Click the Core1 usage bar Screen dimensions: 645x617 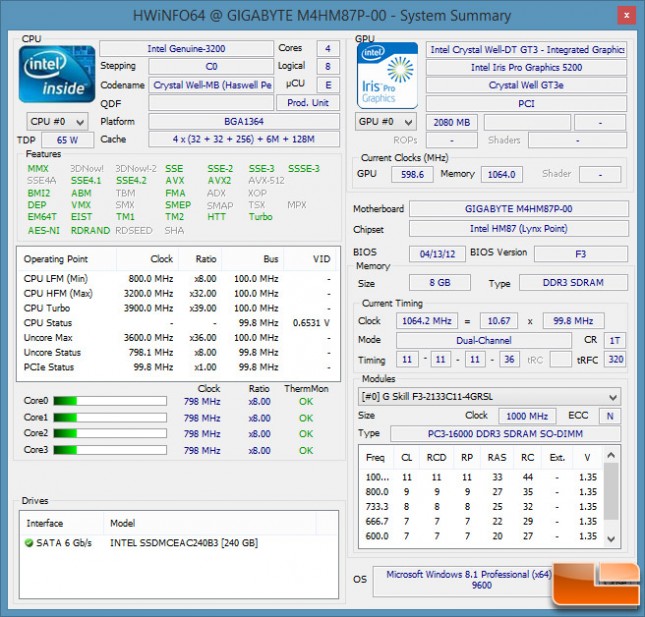[x=110, y=418]
